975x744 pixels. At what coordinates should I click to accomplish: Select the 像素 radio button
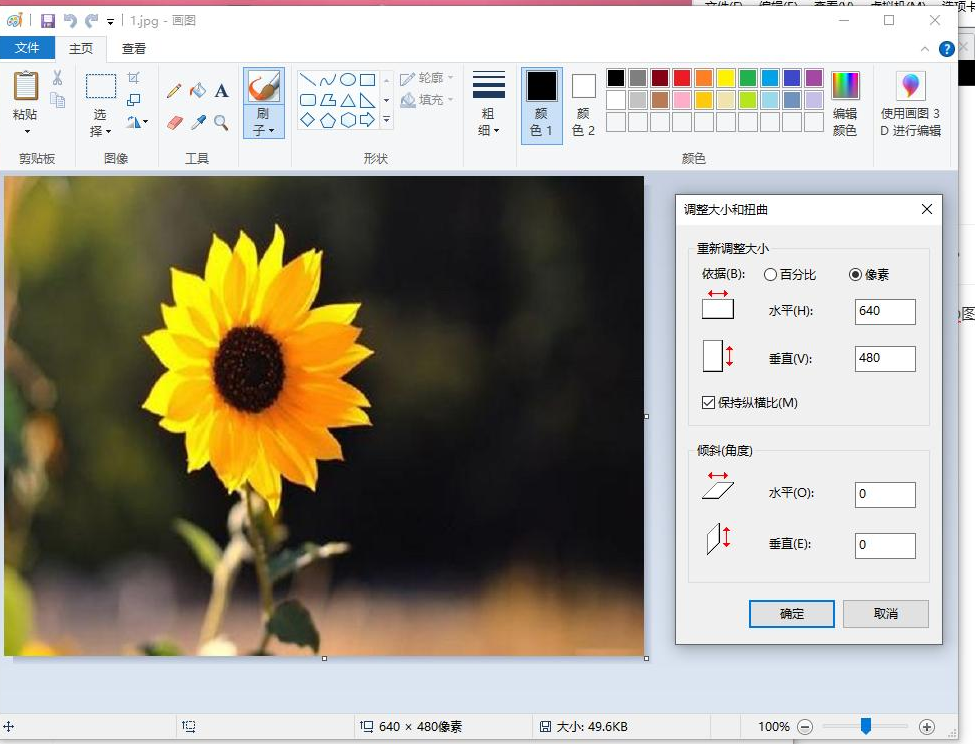[856, 275]
